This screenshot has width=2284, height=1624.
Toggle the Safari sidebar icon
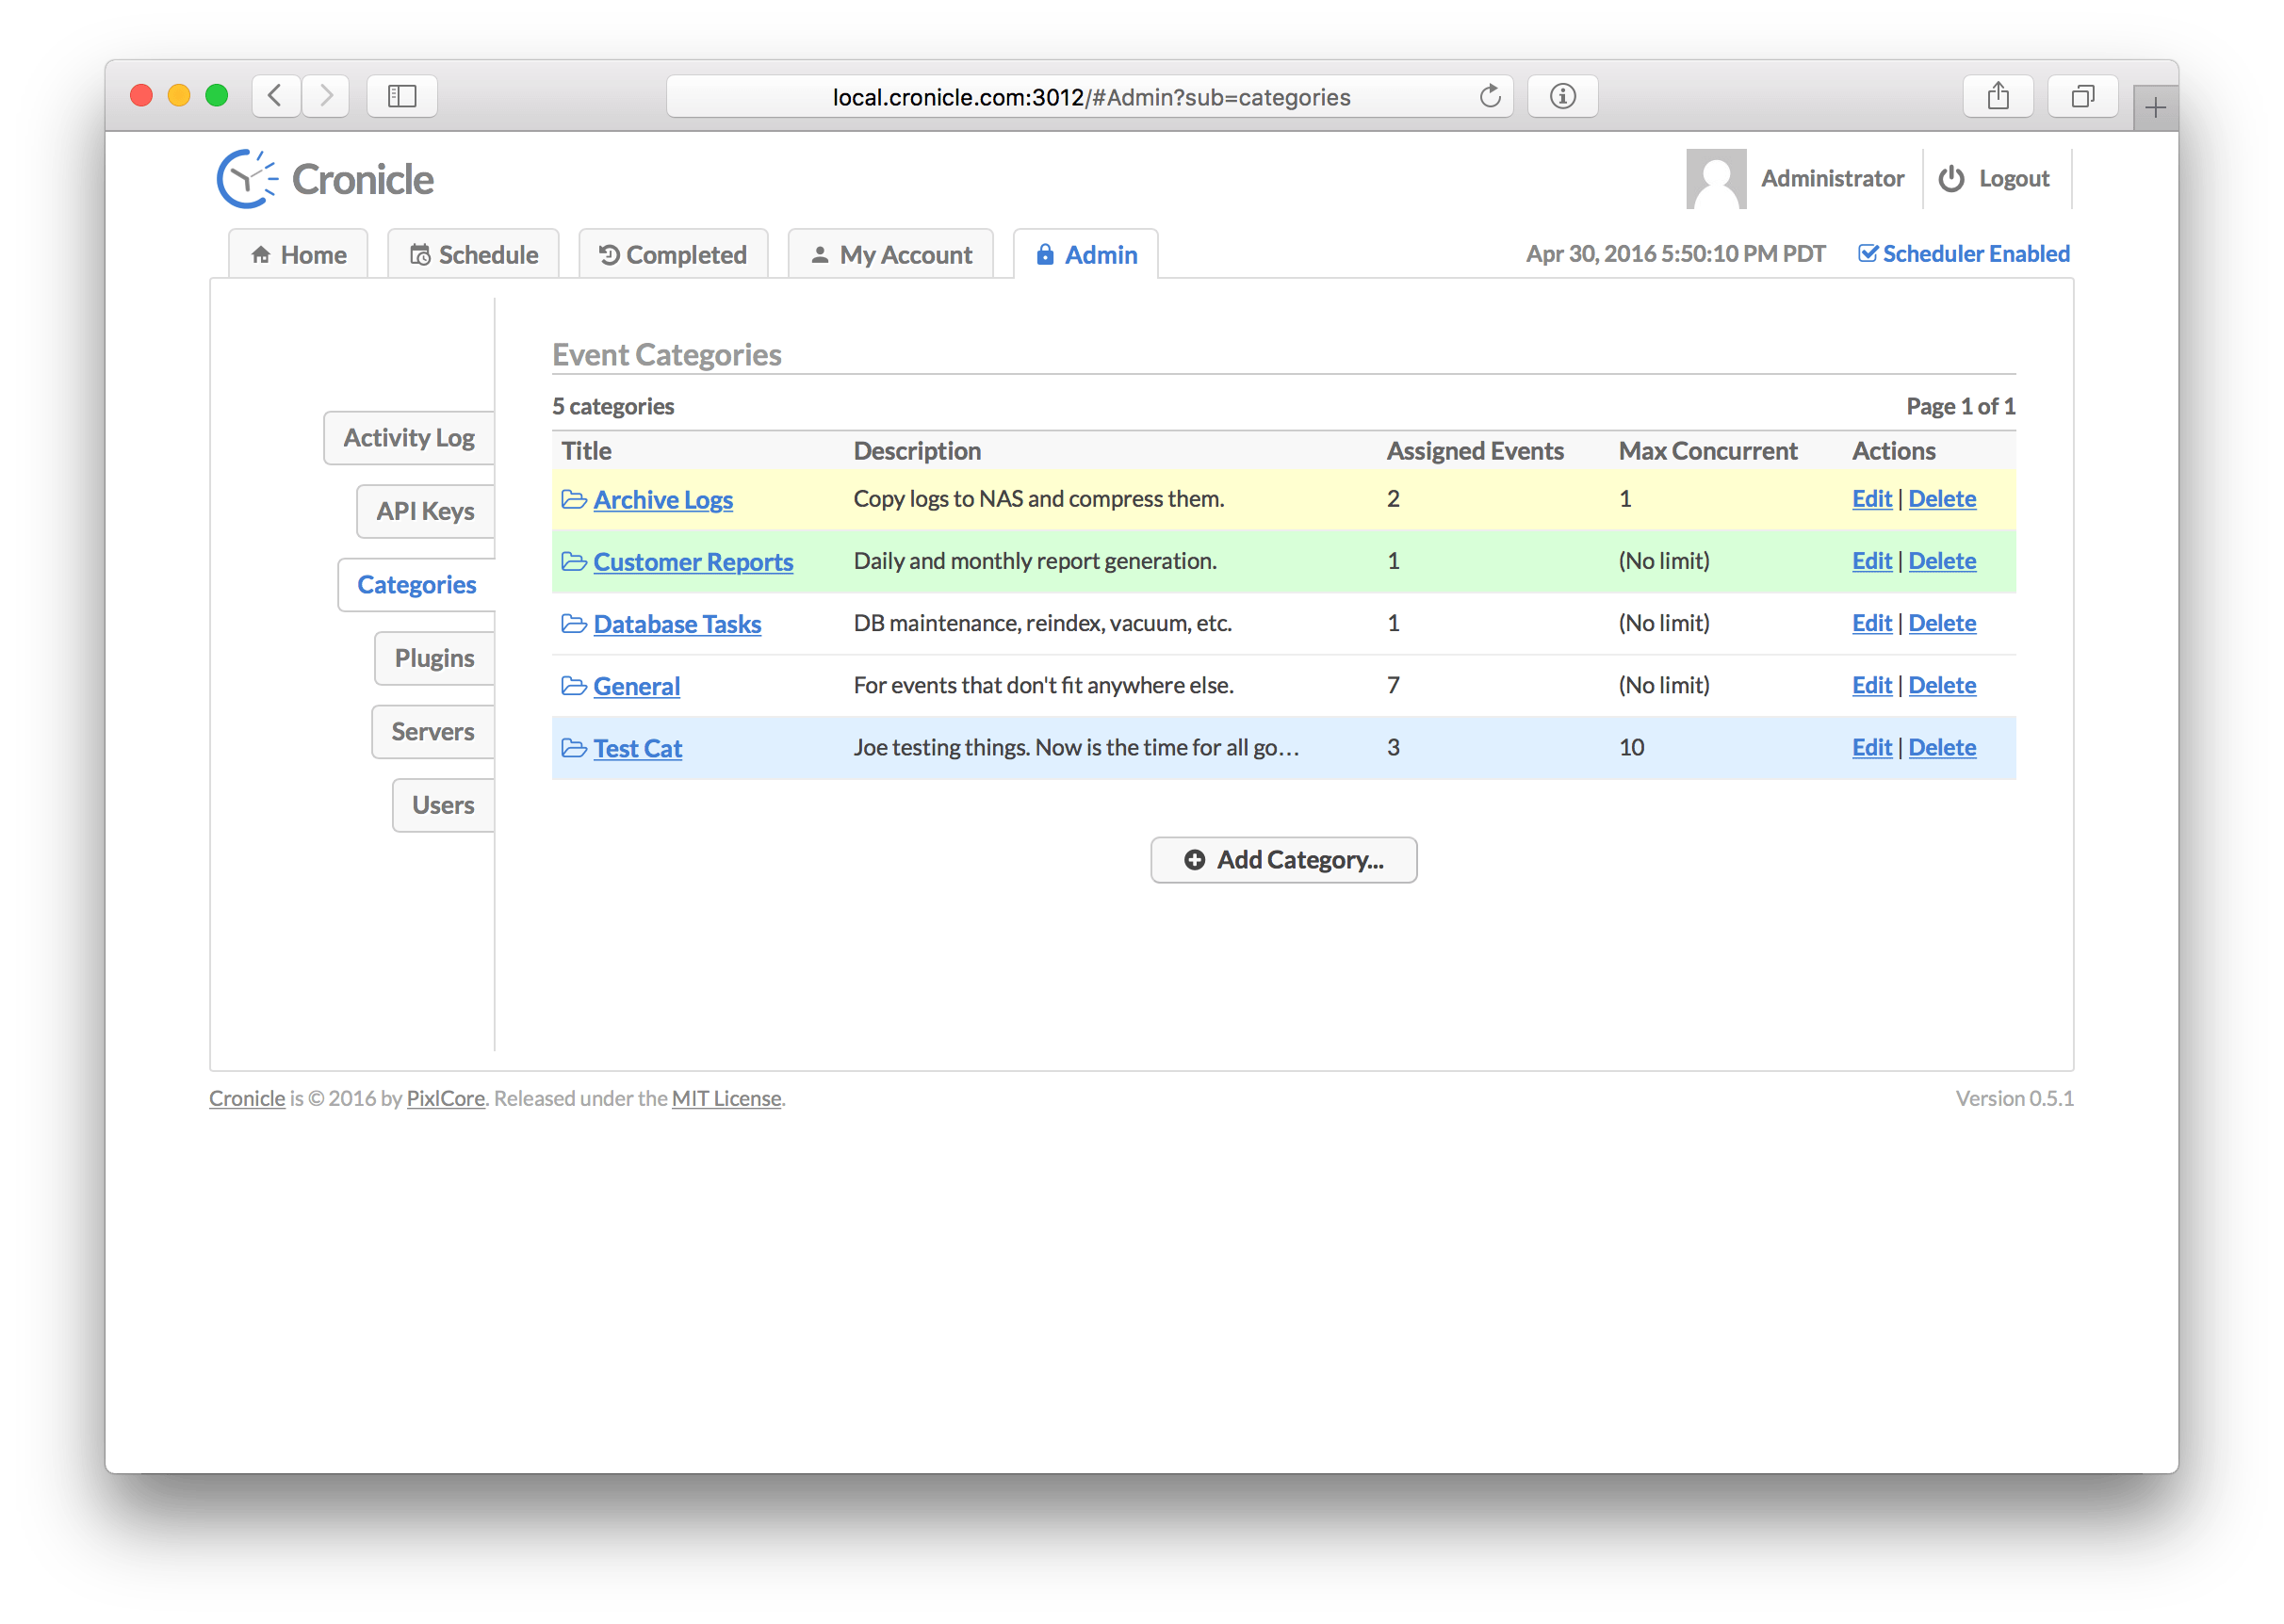click(402, 97)
